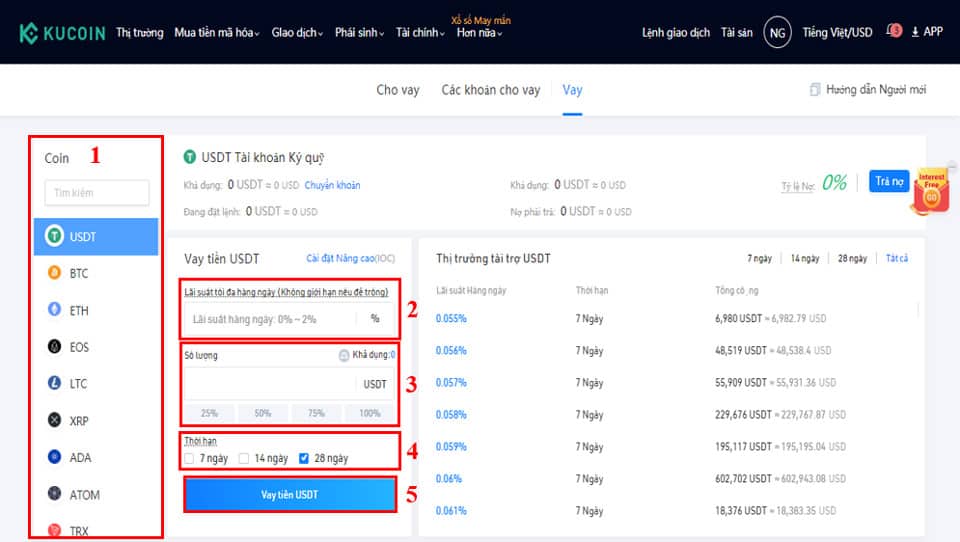Click the NG profile avatar
The image size is (960, 542).
pos(777,32)
